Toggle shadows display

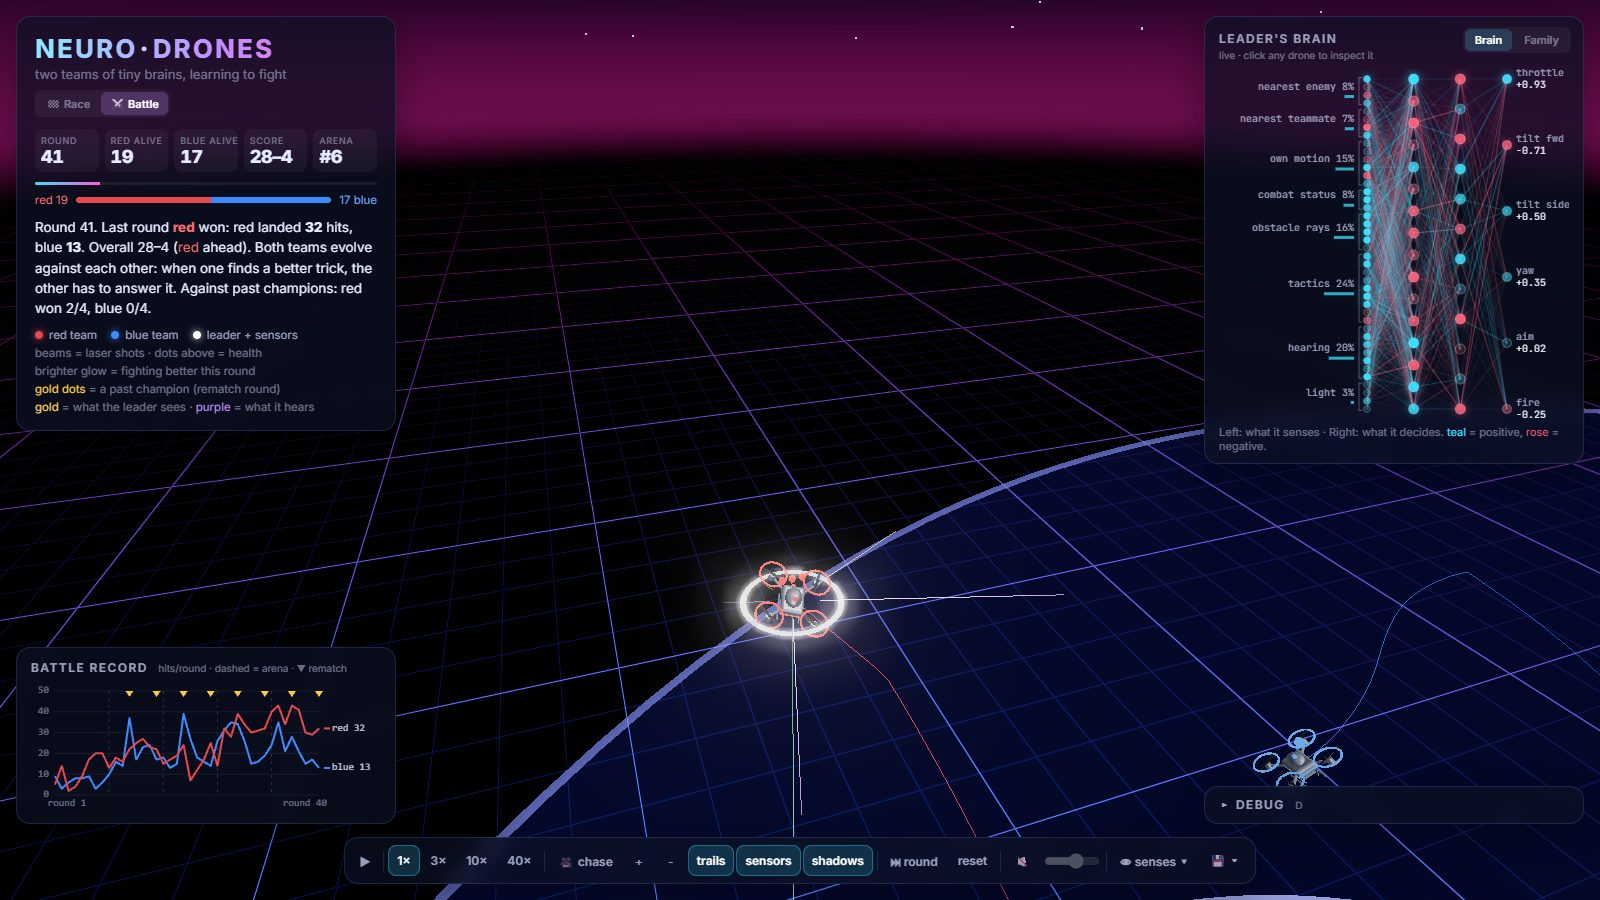click(838, 861)
